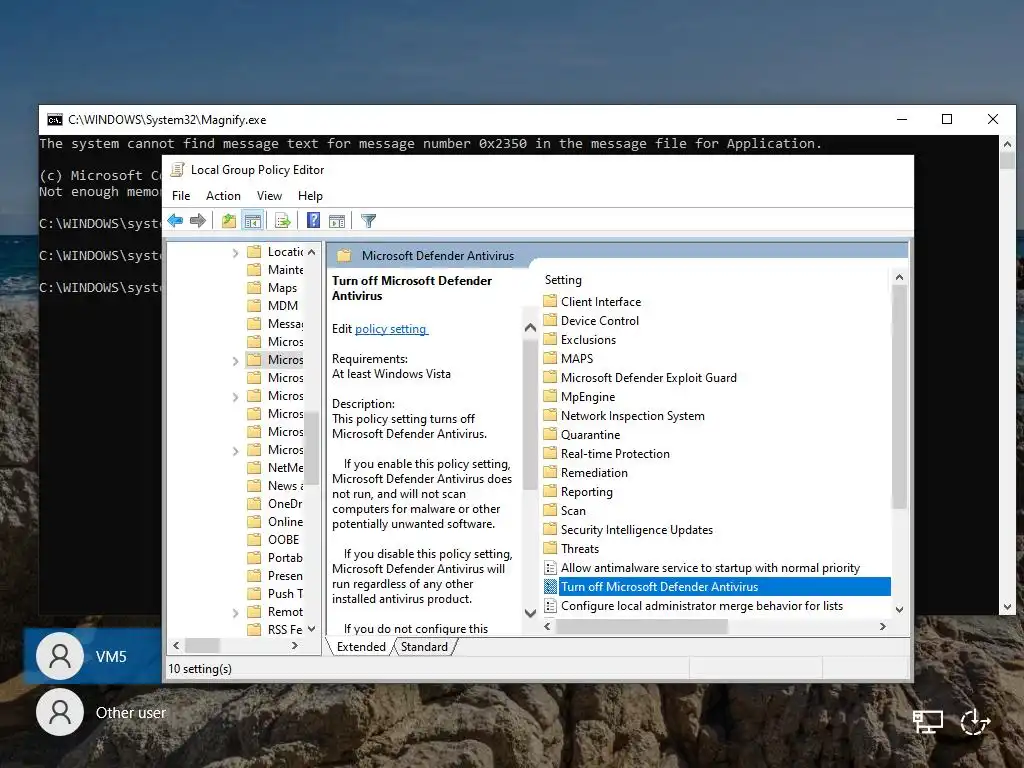The height and width of the screenshot is (768, 1024).
Task: Toggle the Show/Hide Console Tree icon
Action: (x=253, y=221)
